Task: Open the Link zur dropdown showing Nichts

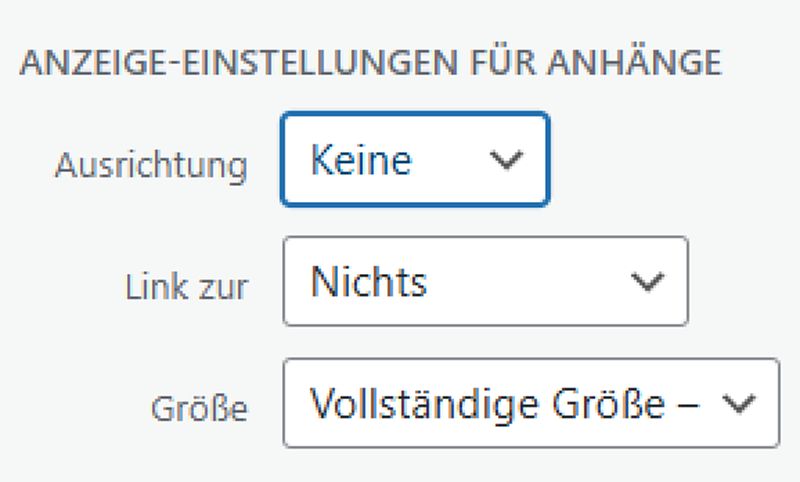Action: 485,281
